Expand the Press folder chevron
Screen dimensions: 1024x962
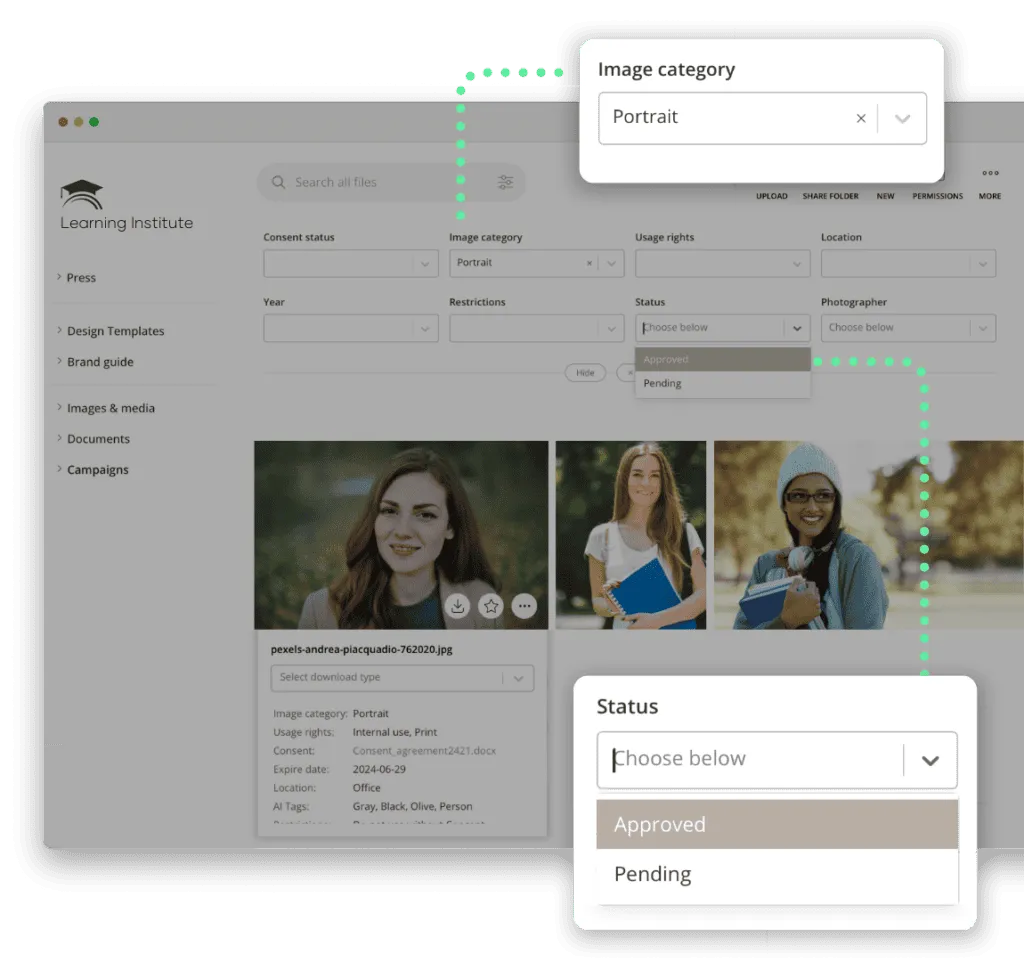pos(59,277)
